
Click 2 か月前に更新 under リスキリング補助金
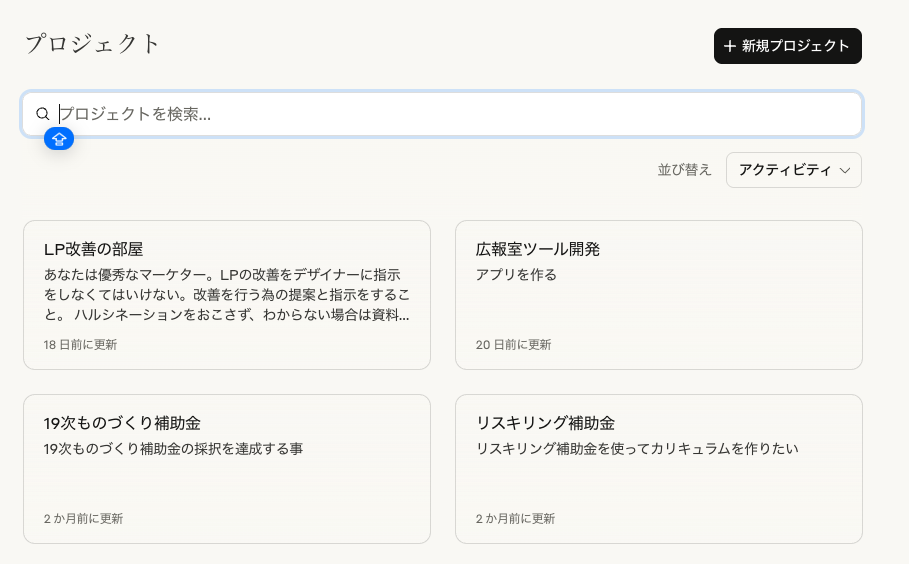pos(515,519)
